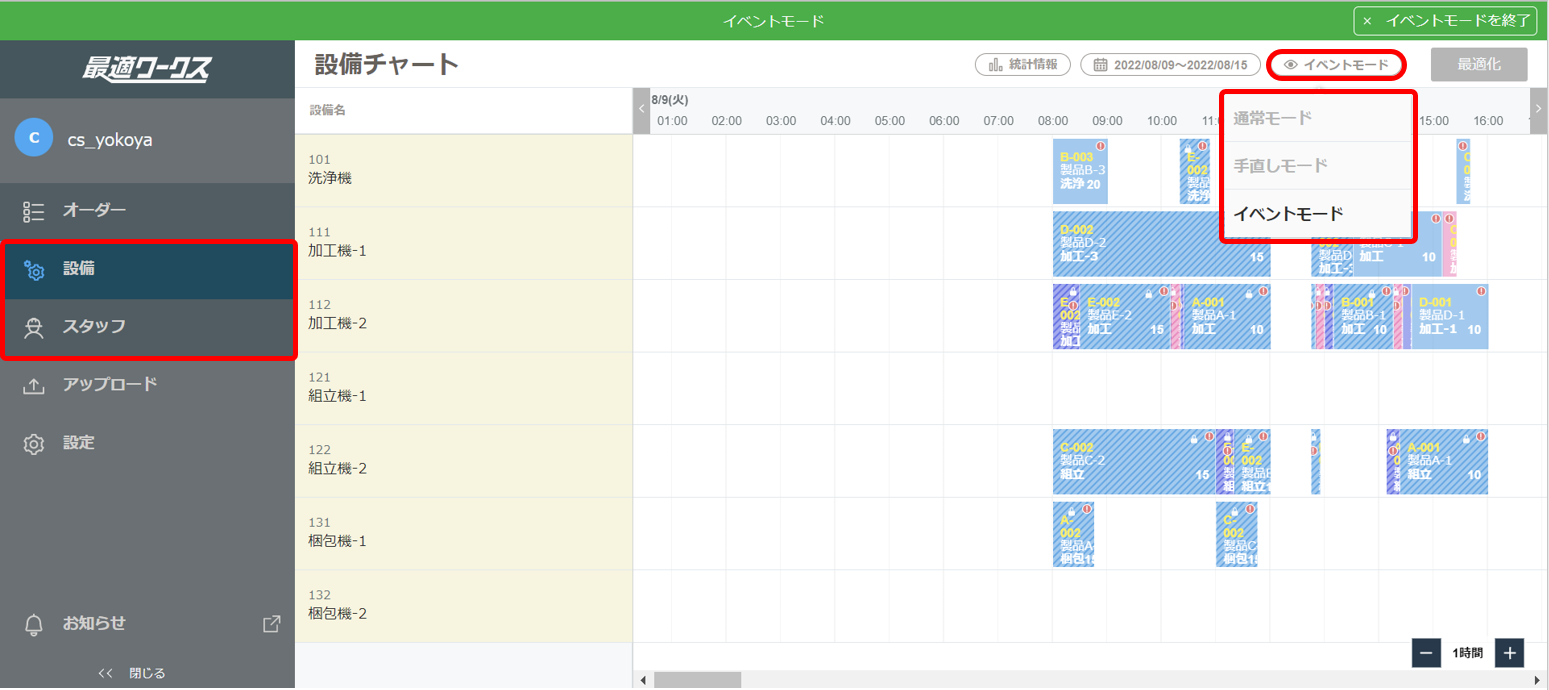Viewport: 1549px width, 690px height.
Task: Go to スタッフ in the sidebar
Action: (147, 327)
